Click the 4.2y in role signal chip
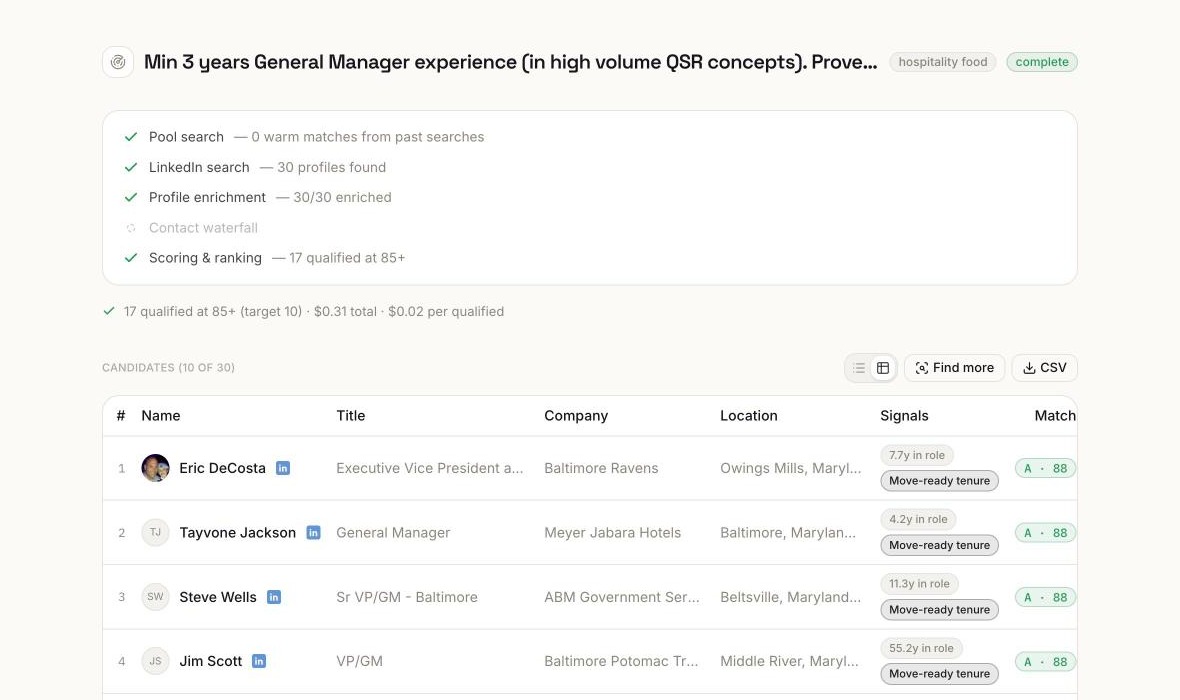1180x700 pixels. (x=918, y=519)
